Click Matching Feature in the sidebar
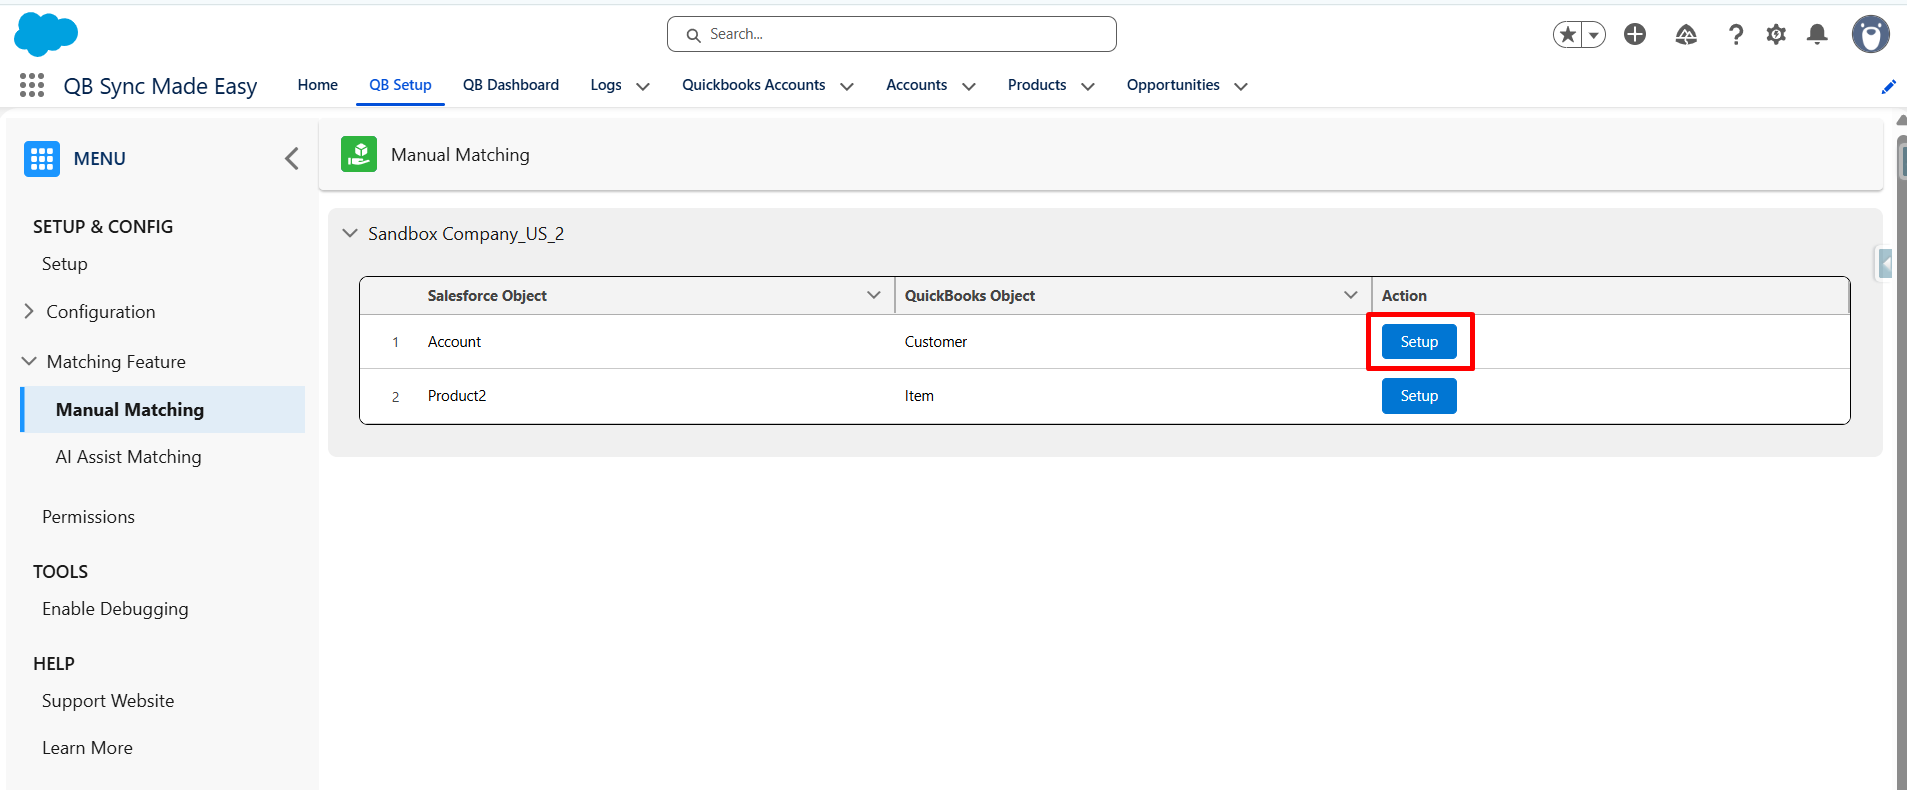 tap(116, 362)
